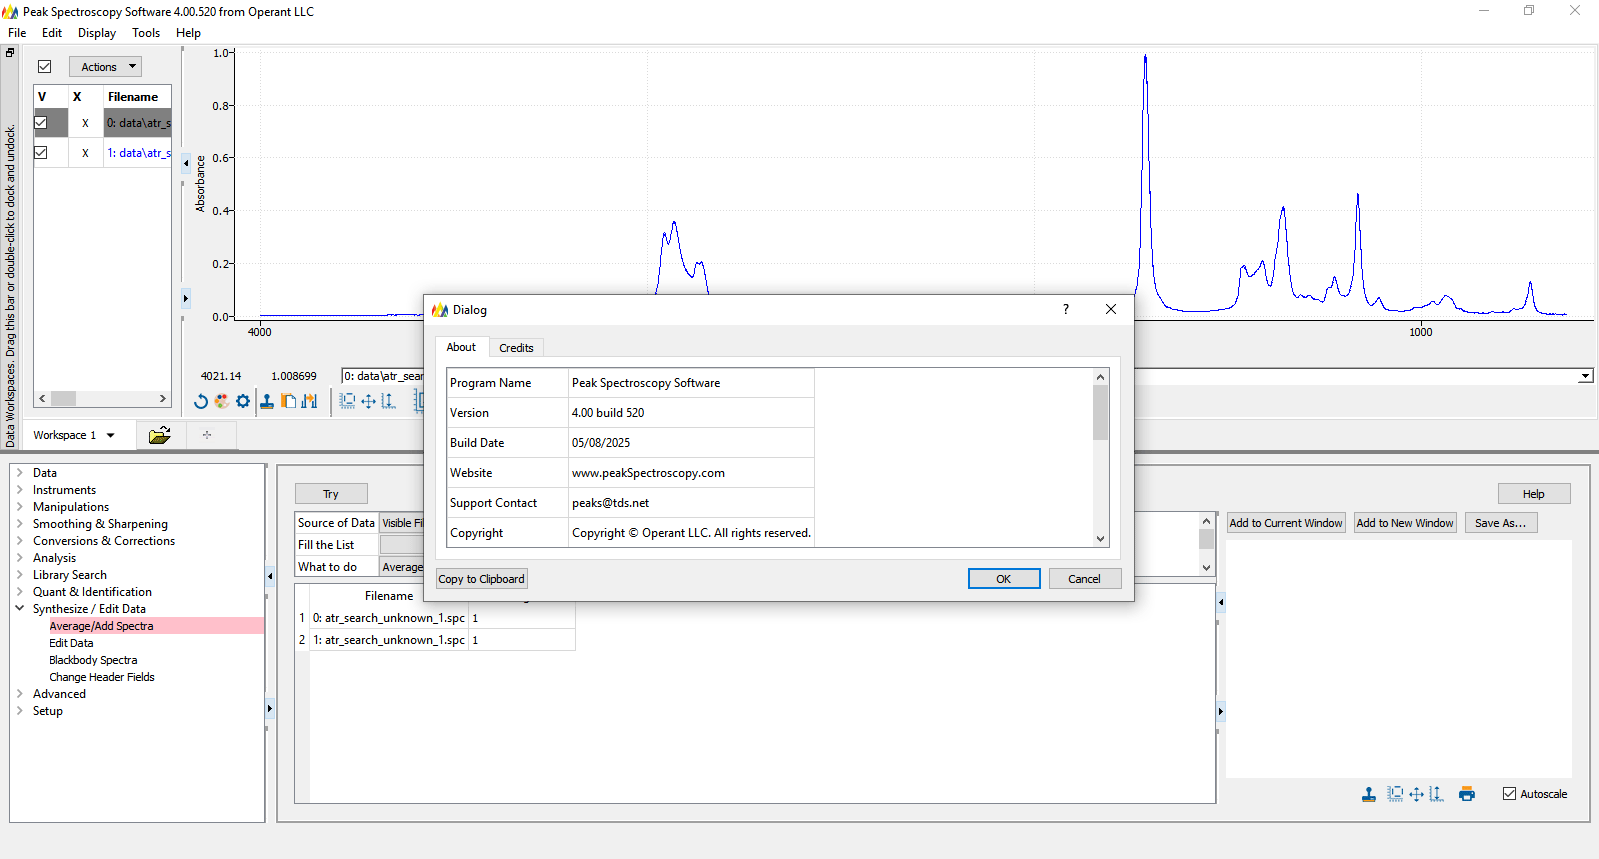Click the dialog help question mark button
The width and height of the screenshot is (1599, 859).
(x=1066, y=309)
